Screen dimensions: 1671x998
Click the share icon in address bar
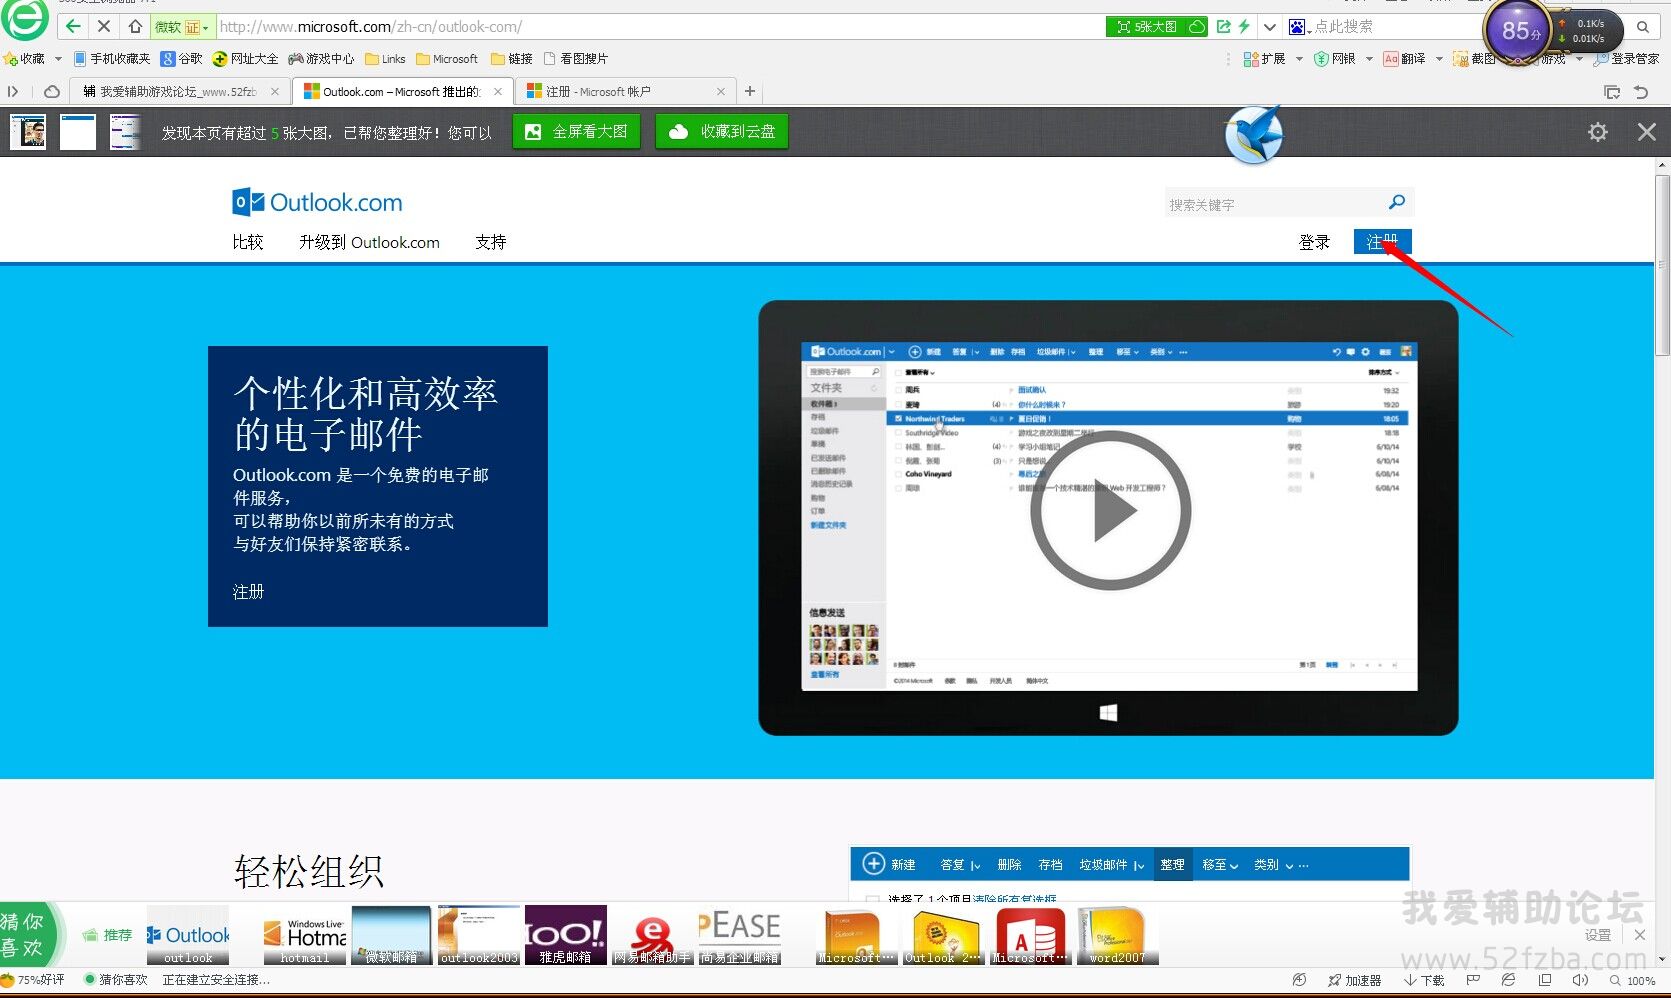tap(1223, 27)
